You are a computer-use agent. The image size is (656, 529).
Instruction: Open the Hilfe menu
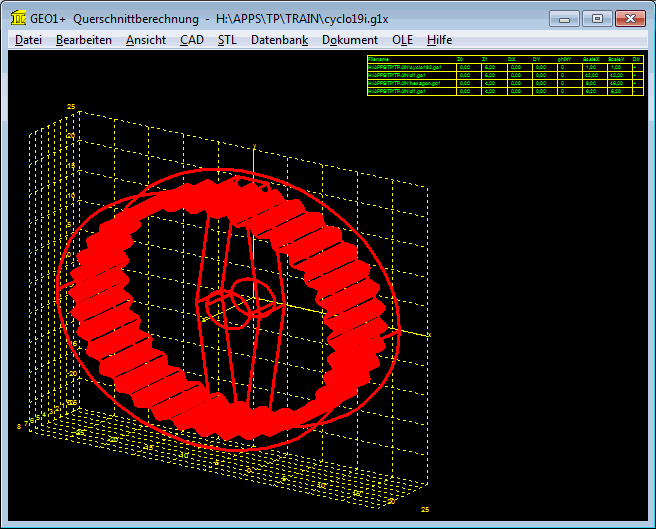(439, 40)
